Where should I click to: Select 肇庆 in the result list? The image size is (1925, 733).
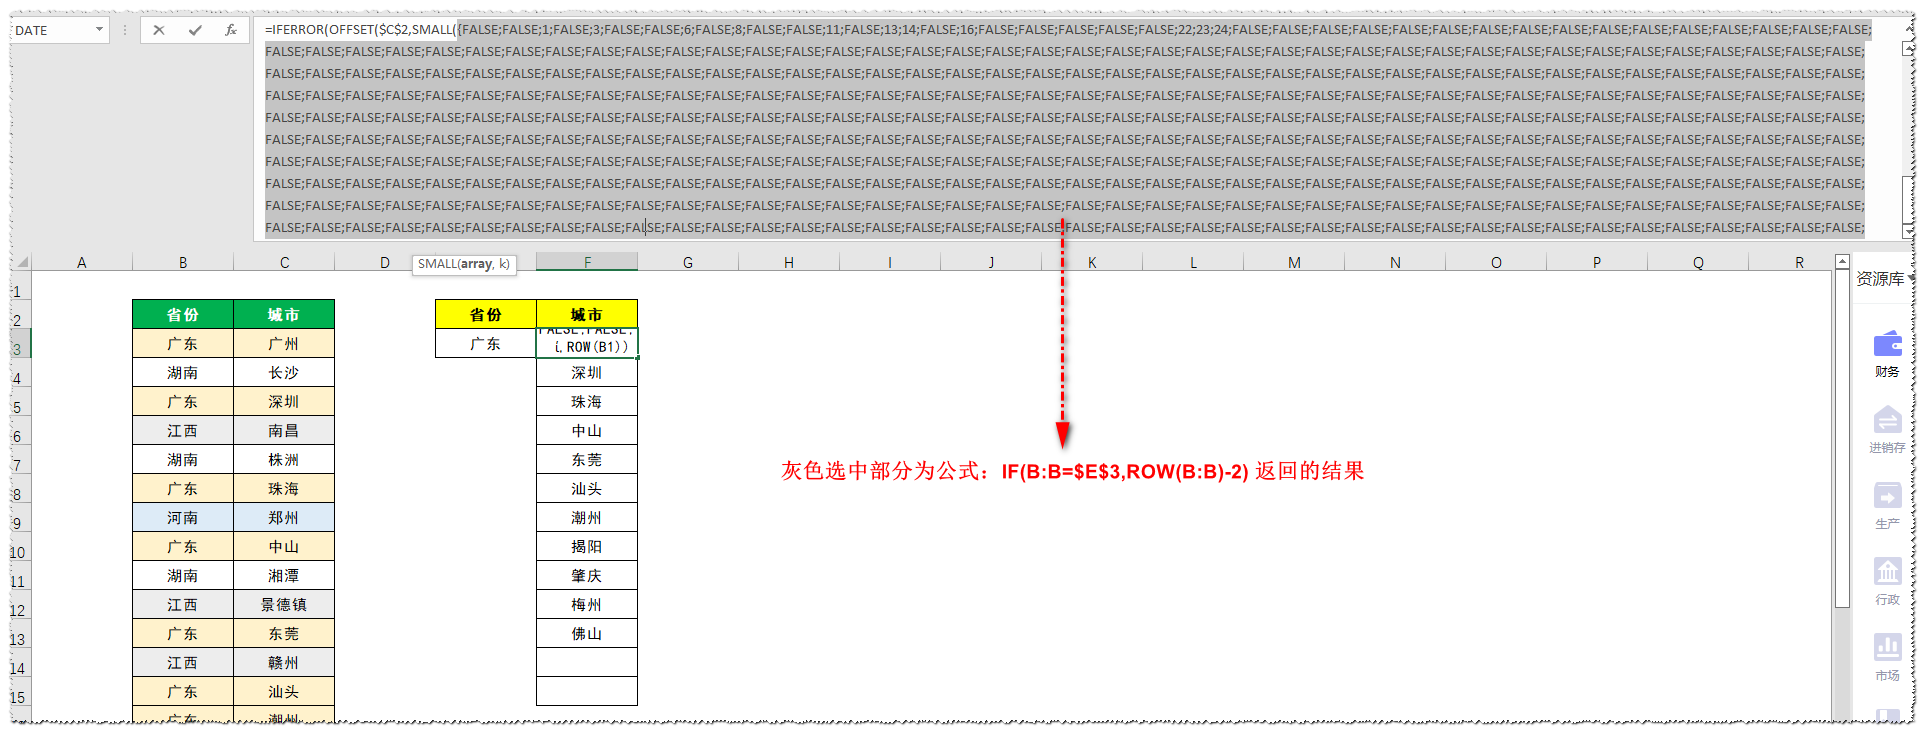tap(587, 575)
